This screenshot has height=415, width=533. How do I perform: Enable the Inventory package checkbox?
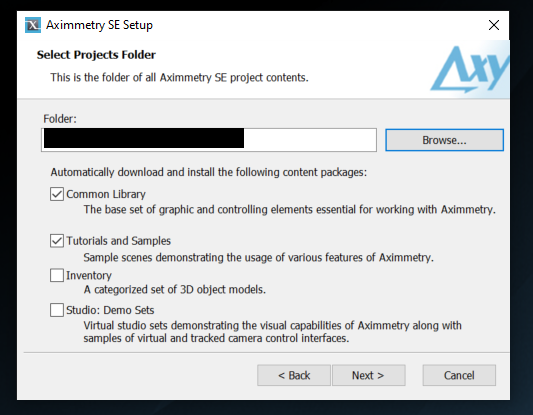click(x=57, y=275)
